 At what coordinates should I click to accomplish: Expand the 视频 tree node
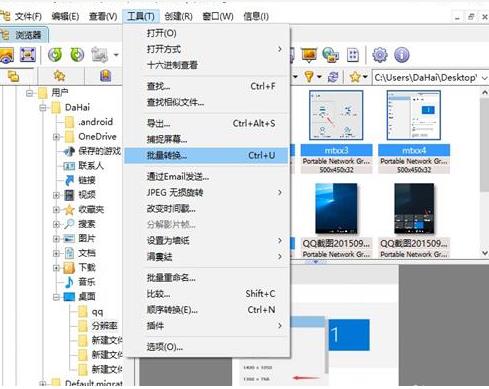[56, 195]
